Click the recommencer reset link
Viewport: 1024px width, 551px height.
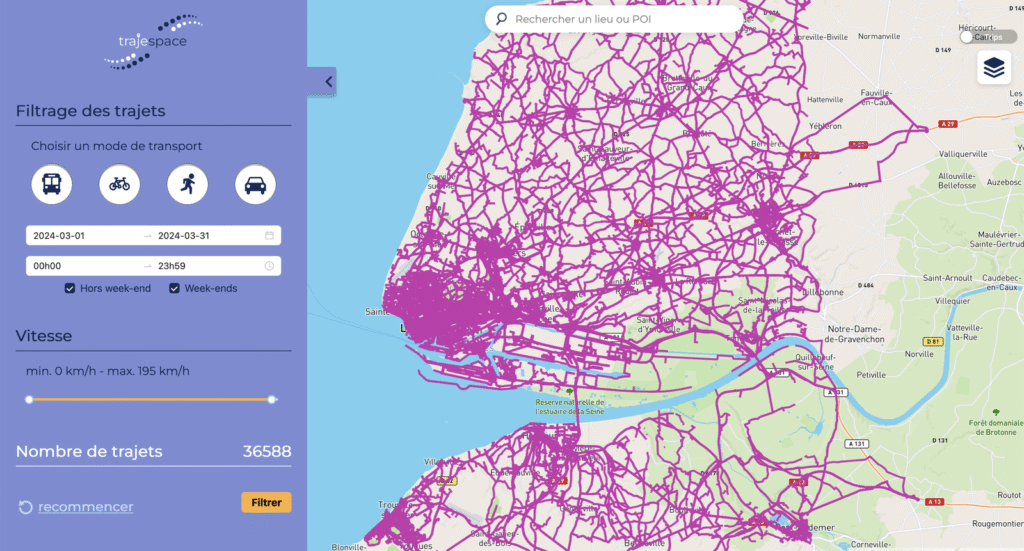(x=85, y=507)
